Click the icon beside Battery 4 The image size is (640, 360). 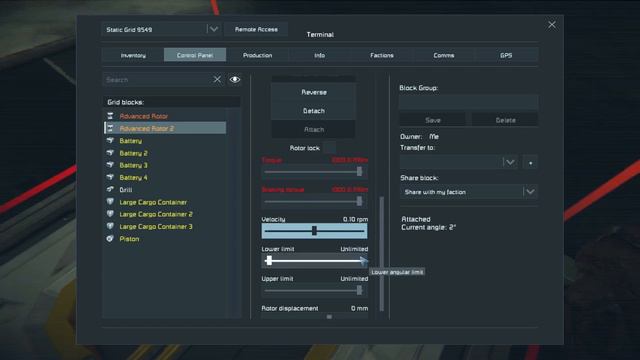pos(110,177)
